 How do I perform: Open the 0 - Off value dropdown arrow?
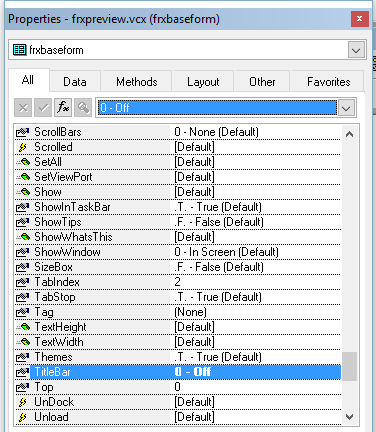click(x=346, y=108)
